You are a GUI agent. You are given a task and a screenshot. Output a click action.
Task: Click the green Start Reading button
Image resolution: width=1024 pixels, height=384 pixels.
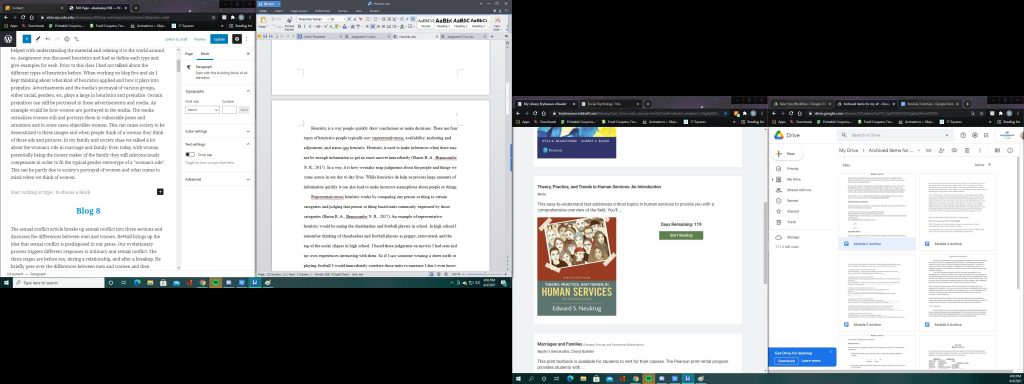(681, 235)
